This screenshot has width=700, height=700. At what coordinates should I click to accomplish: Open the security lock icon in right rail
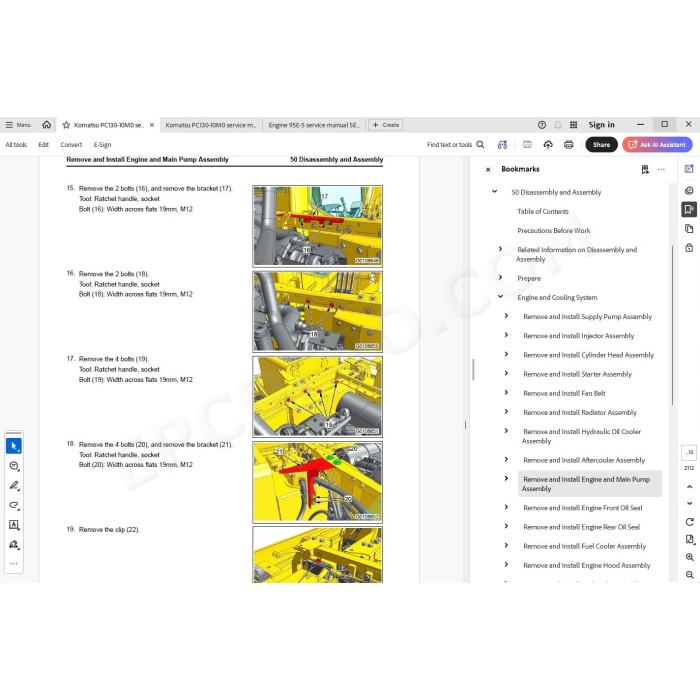(689, 248)
